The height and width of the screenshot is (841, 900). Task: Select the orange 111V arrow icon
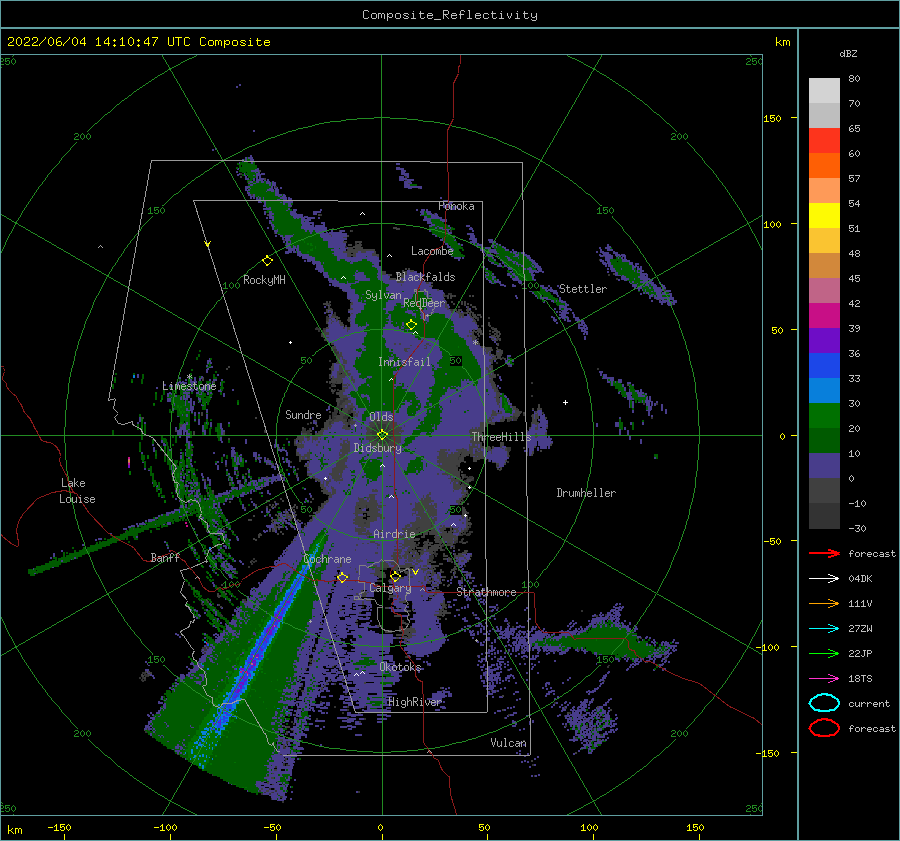coord(824,603)
